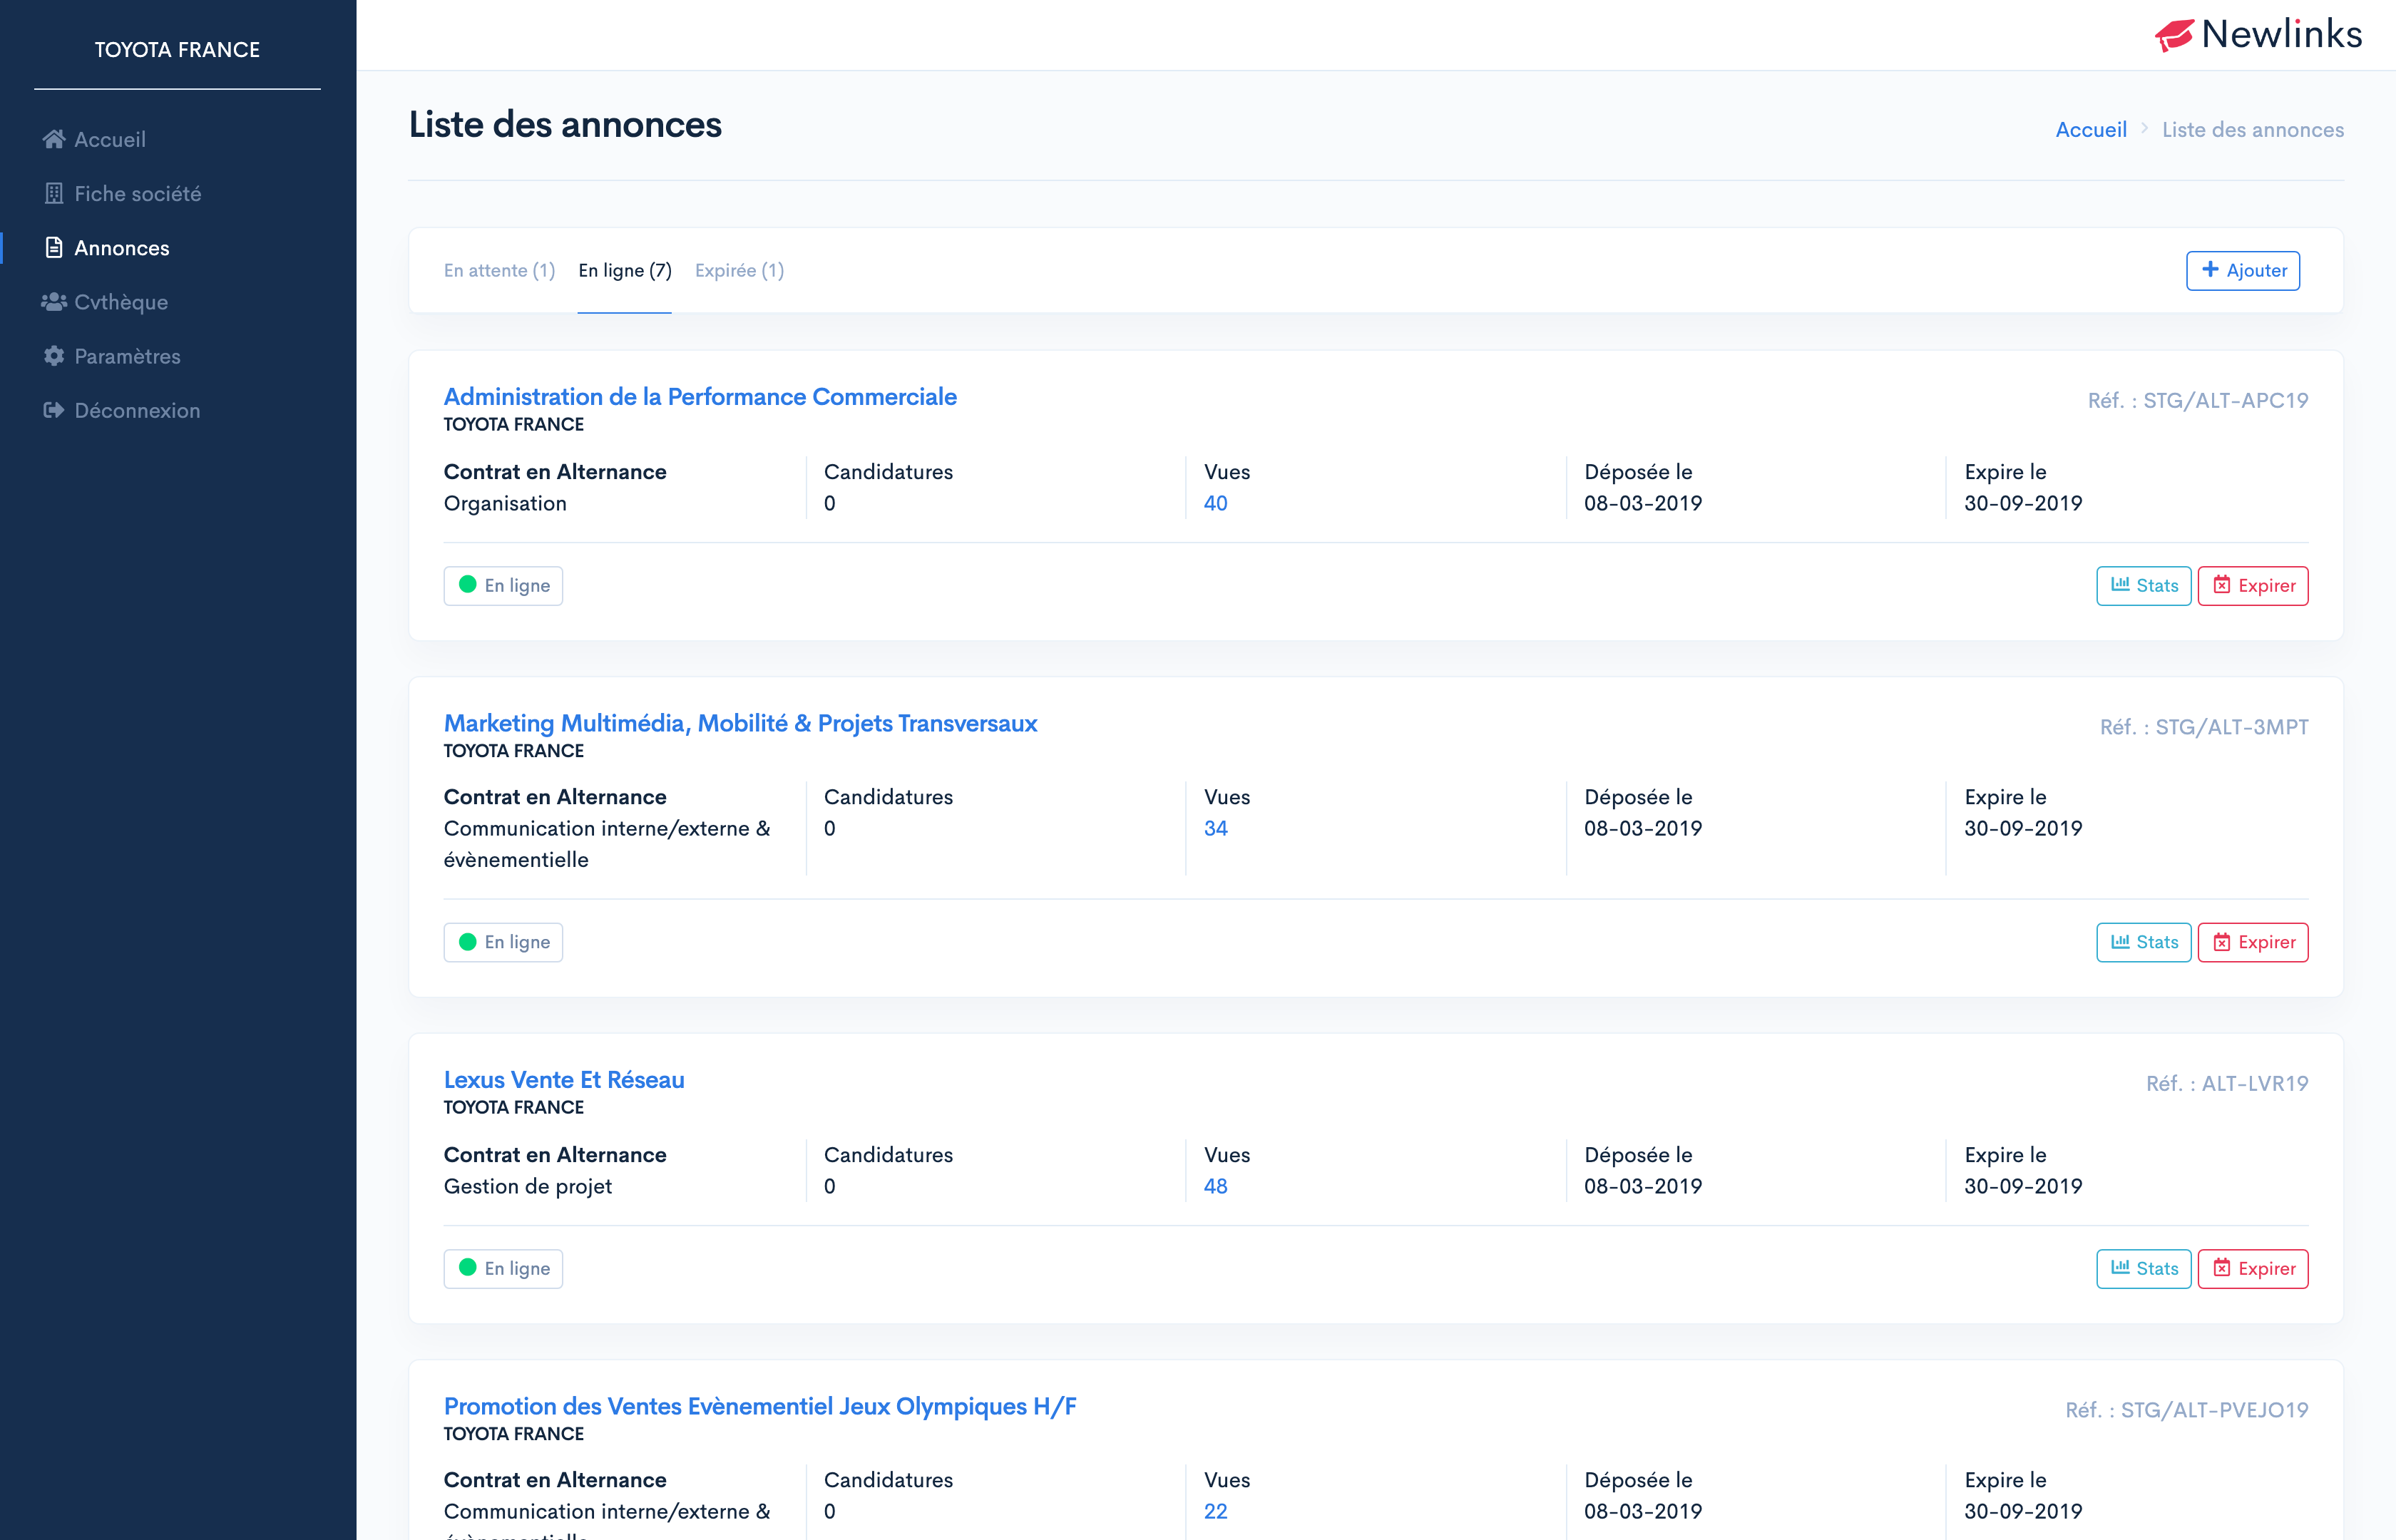This screenshot has height=1540, width=2396.
Task: Click green status dot for Marketing Multimédia
Action: pos(467,941)
